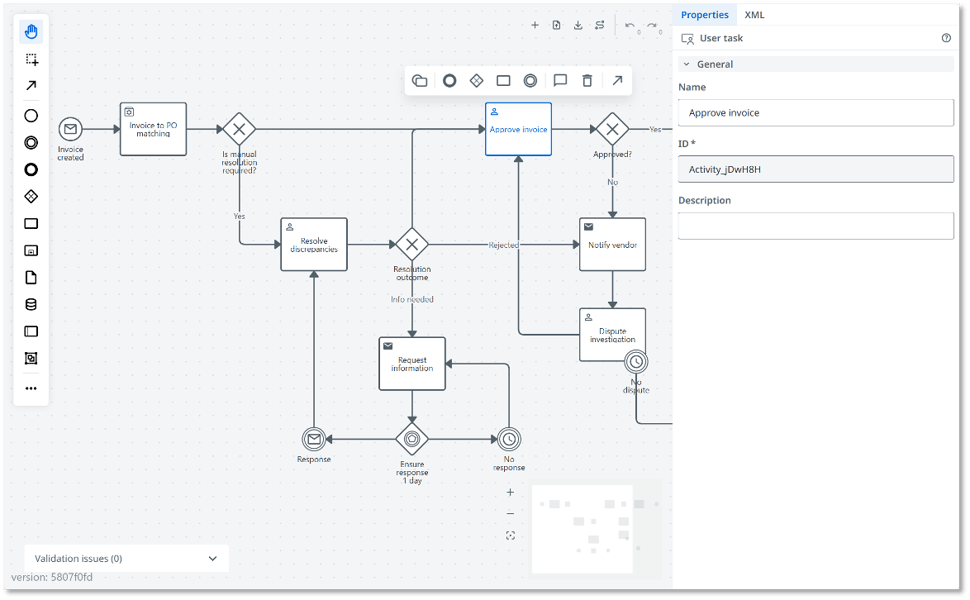Viewport: 970px width, 600px height.
Task: Pick the intermediate event double circle in palette
Action: point(31,143)
